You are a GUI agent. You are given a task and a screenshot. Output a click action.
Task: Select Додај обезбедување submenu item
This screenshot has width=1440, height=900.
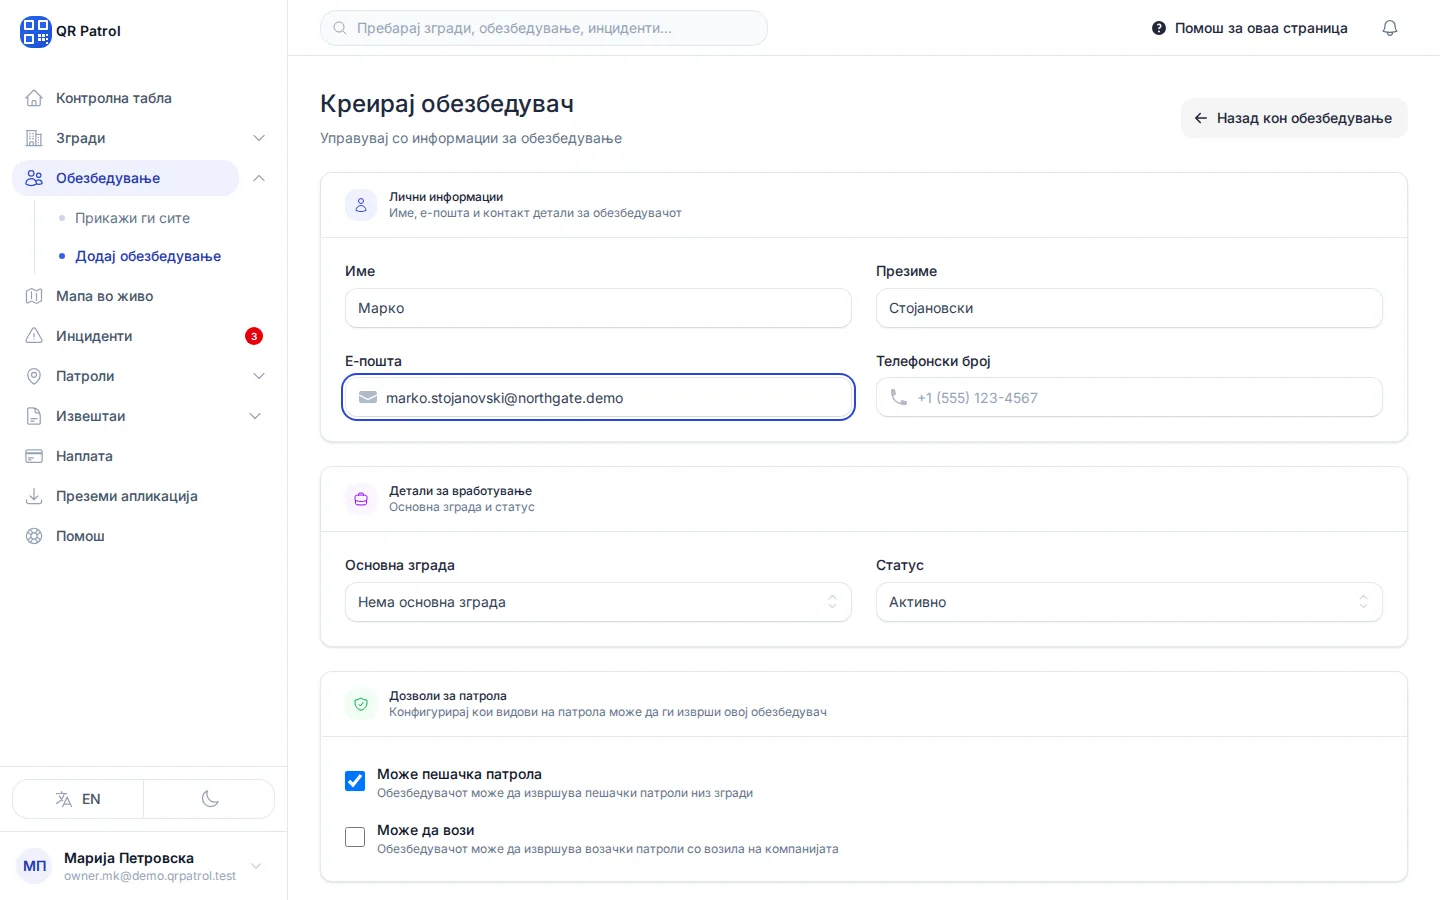click(148, 256)
